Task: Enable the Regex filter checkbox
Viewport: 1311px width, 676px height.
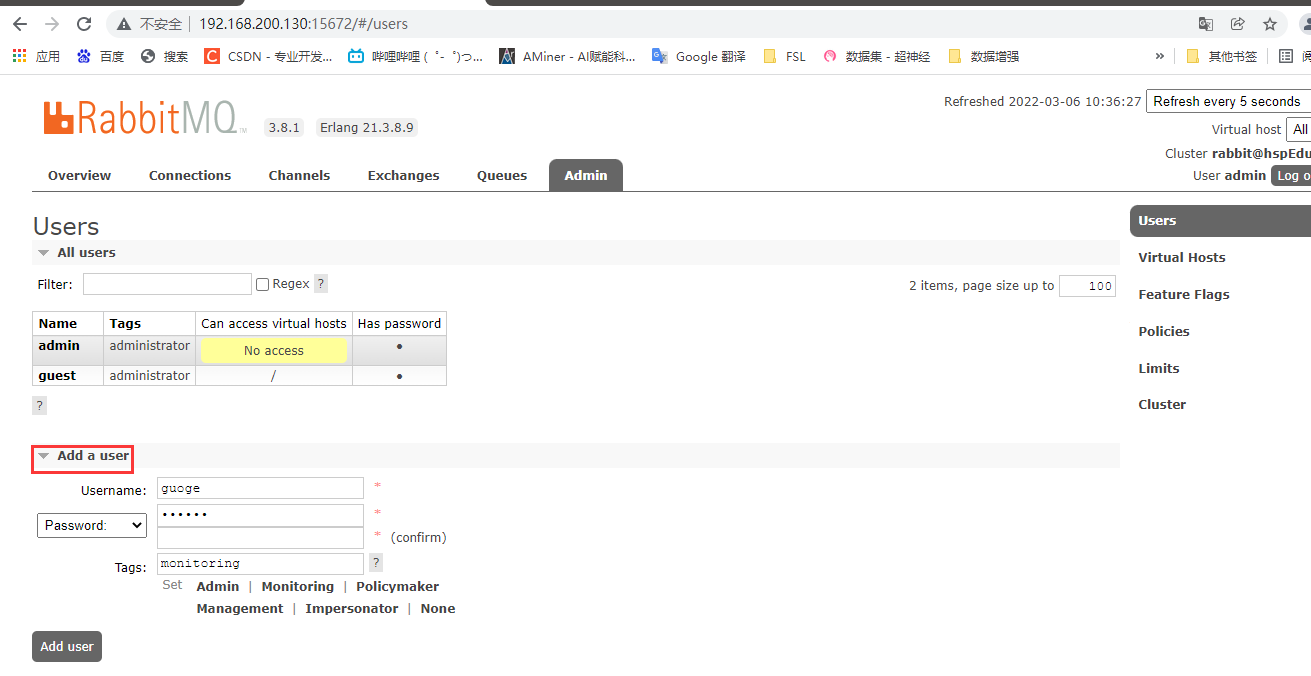Action: click(263, 285)
